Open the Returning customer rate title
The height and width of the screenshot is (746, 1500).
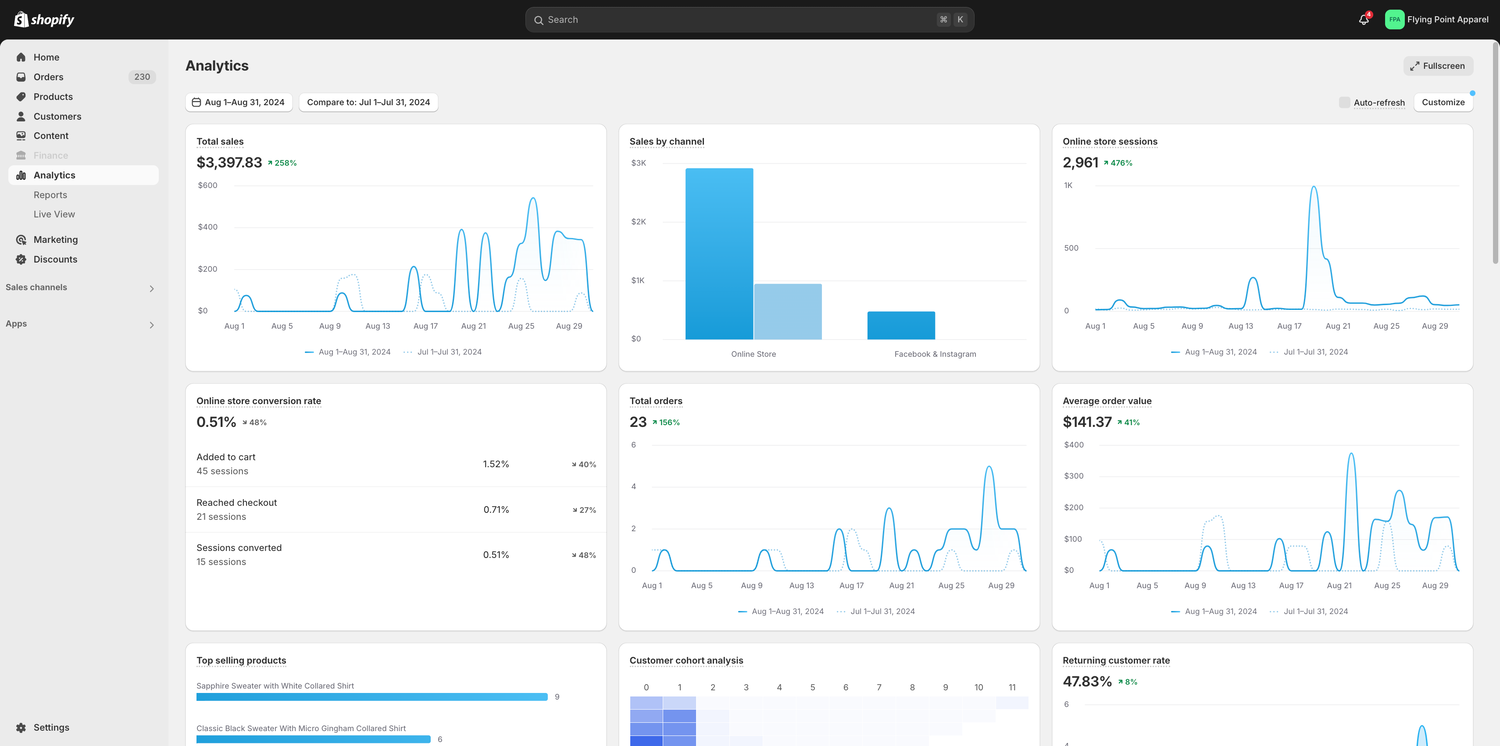[1116, 661]
